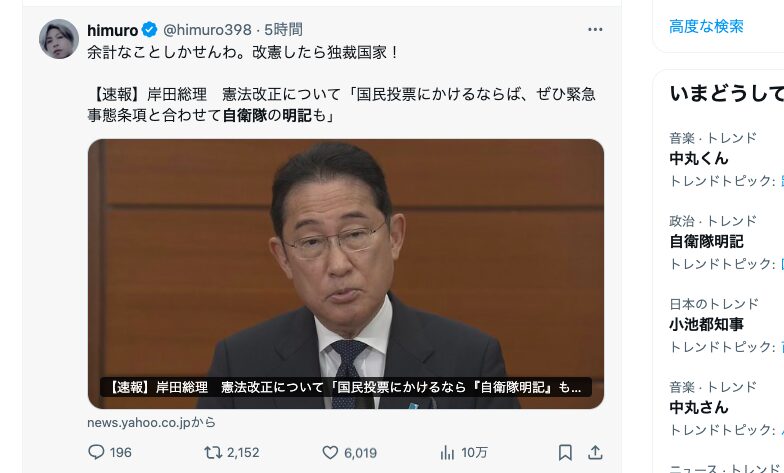Share the tweet with the upload icon

[x=595, y=452]
